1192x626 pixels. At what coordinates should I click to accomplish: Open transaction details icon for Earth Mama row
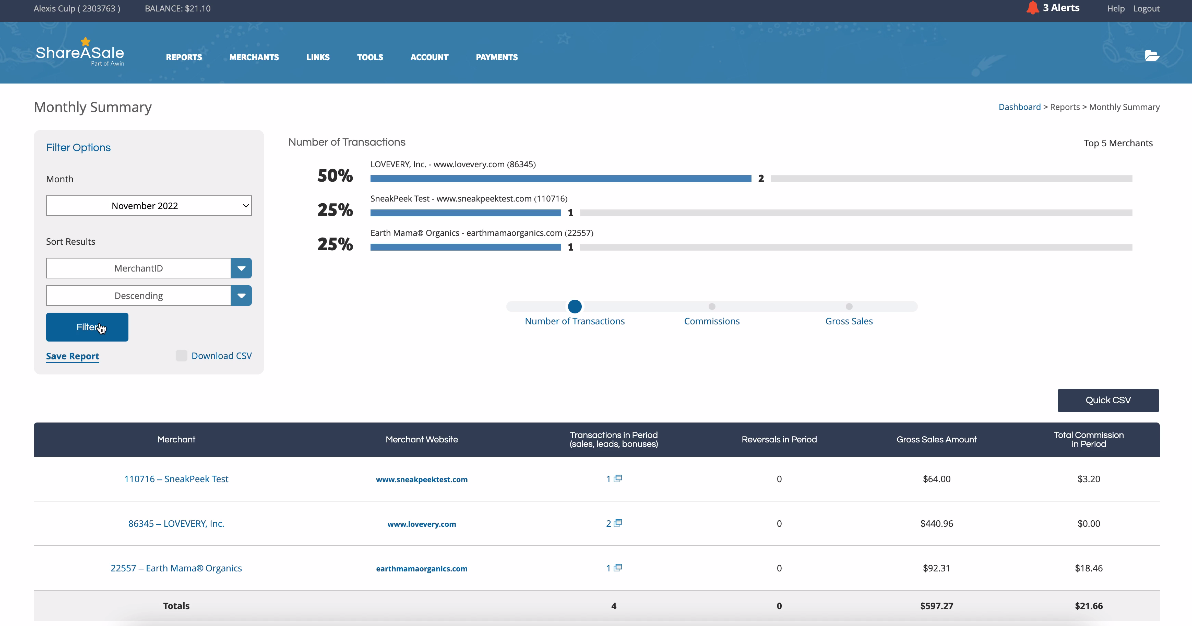tap(618, 567)
